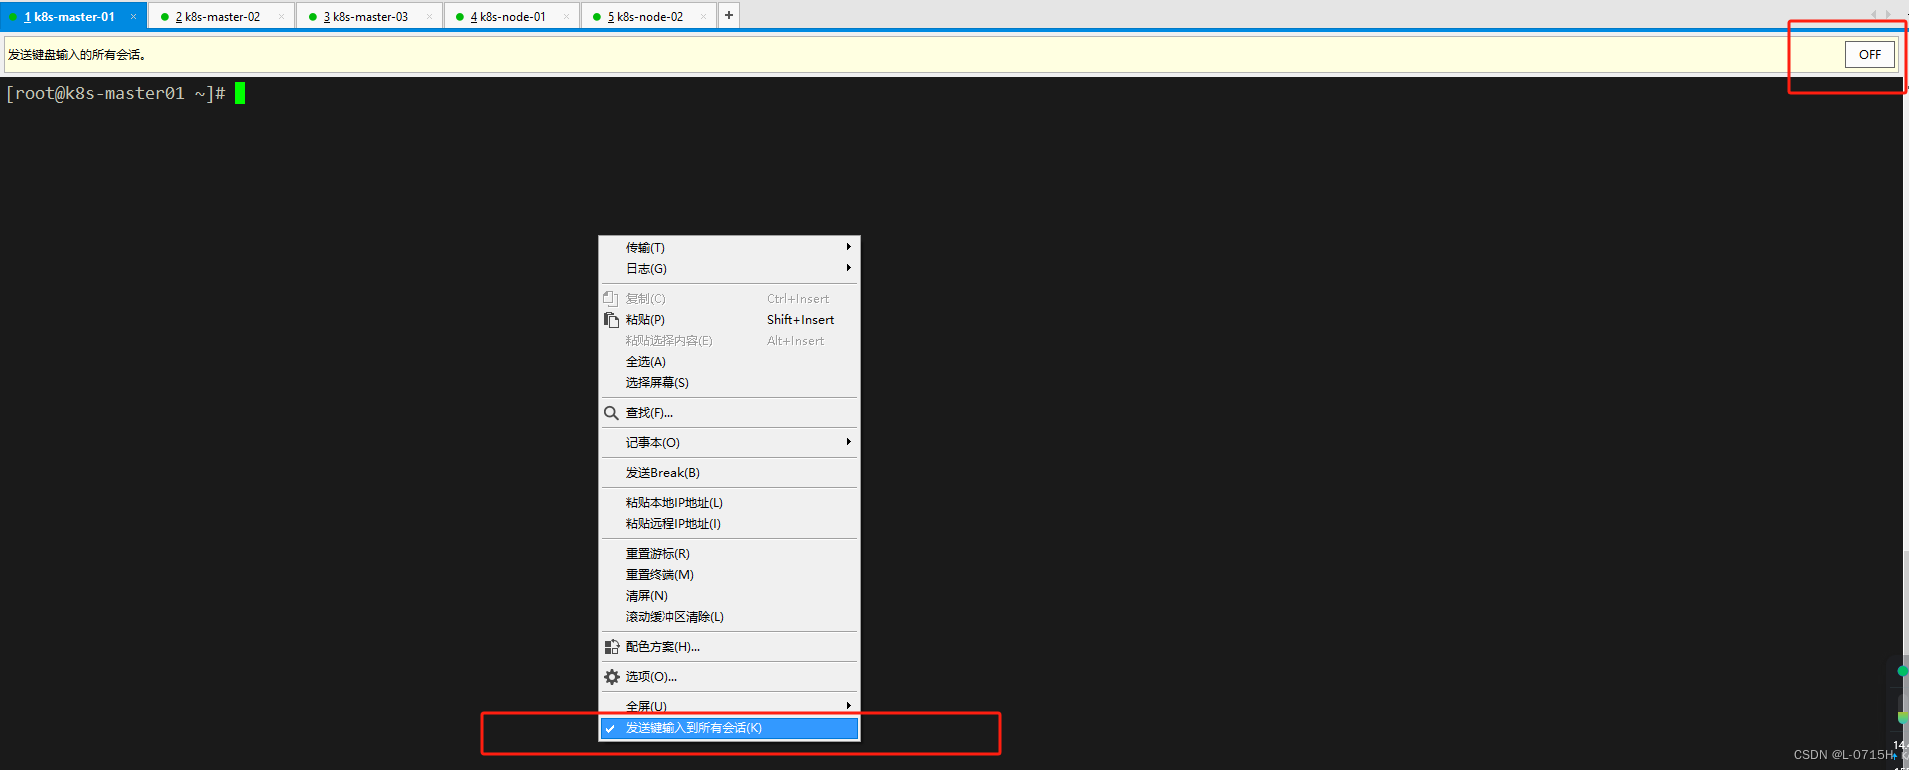Choose 清屏(N) to clear screen
This screenshot has height=770, width=1909.
click(x=729, y=596)
